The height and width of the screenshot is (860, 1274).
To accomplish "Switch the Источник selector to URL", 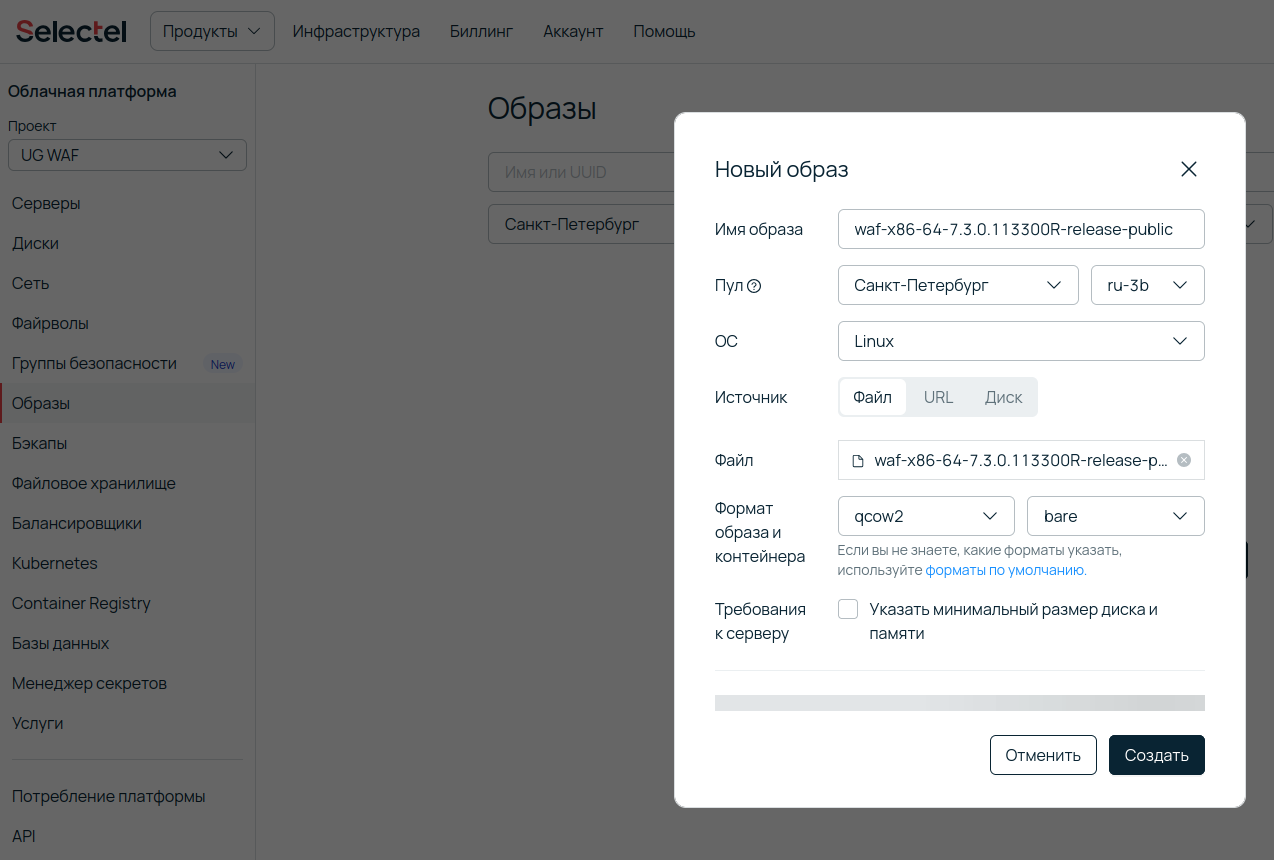I will (938, 397).
